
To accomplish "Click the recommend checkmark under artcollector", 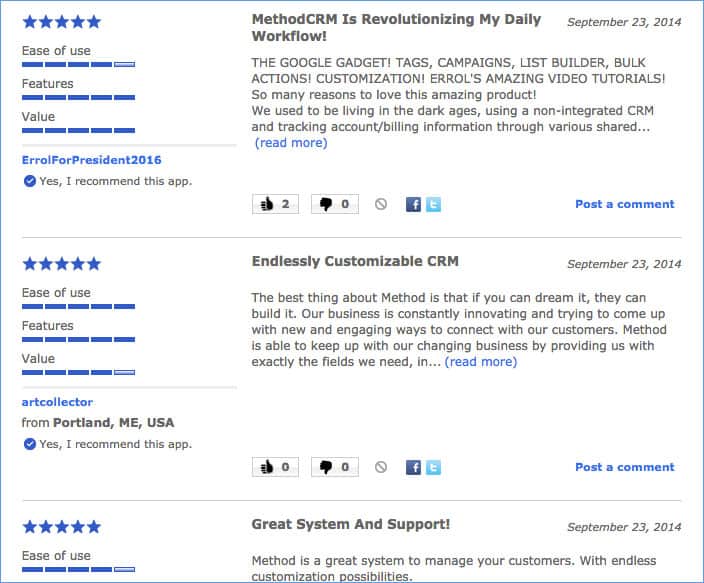I will [x=30, y=444].
